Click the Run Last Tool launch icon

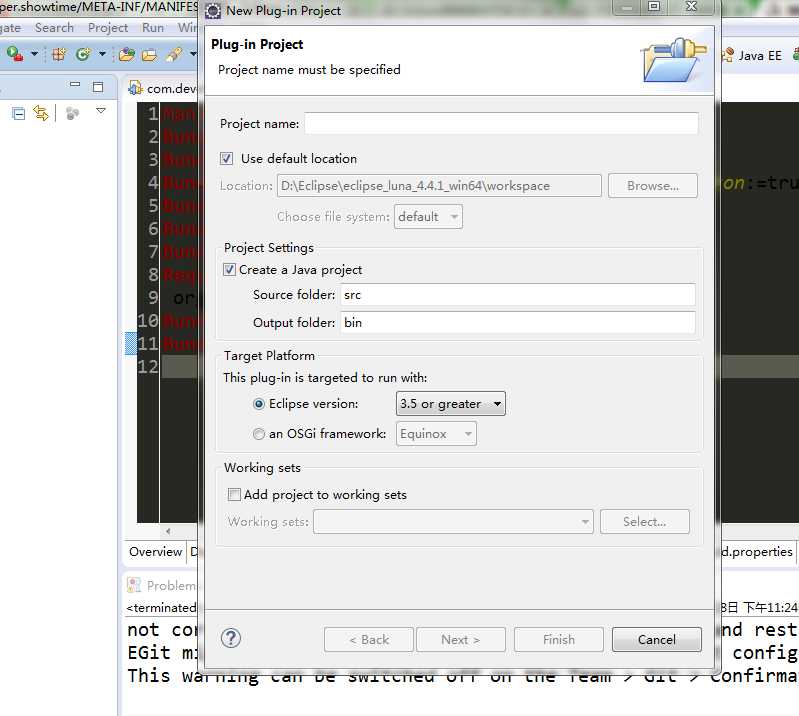[15, 54]
